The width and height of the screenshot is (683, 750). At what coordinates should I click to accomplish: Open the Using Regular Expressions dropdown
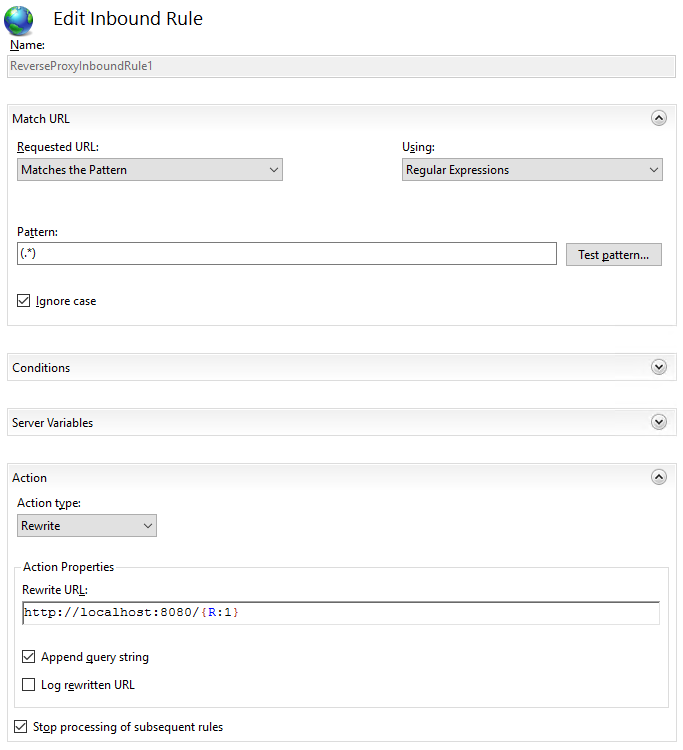(x=532, y=170)
